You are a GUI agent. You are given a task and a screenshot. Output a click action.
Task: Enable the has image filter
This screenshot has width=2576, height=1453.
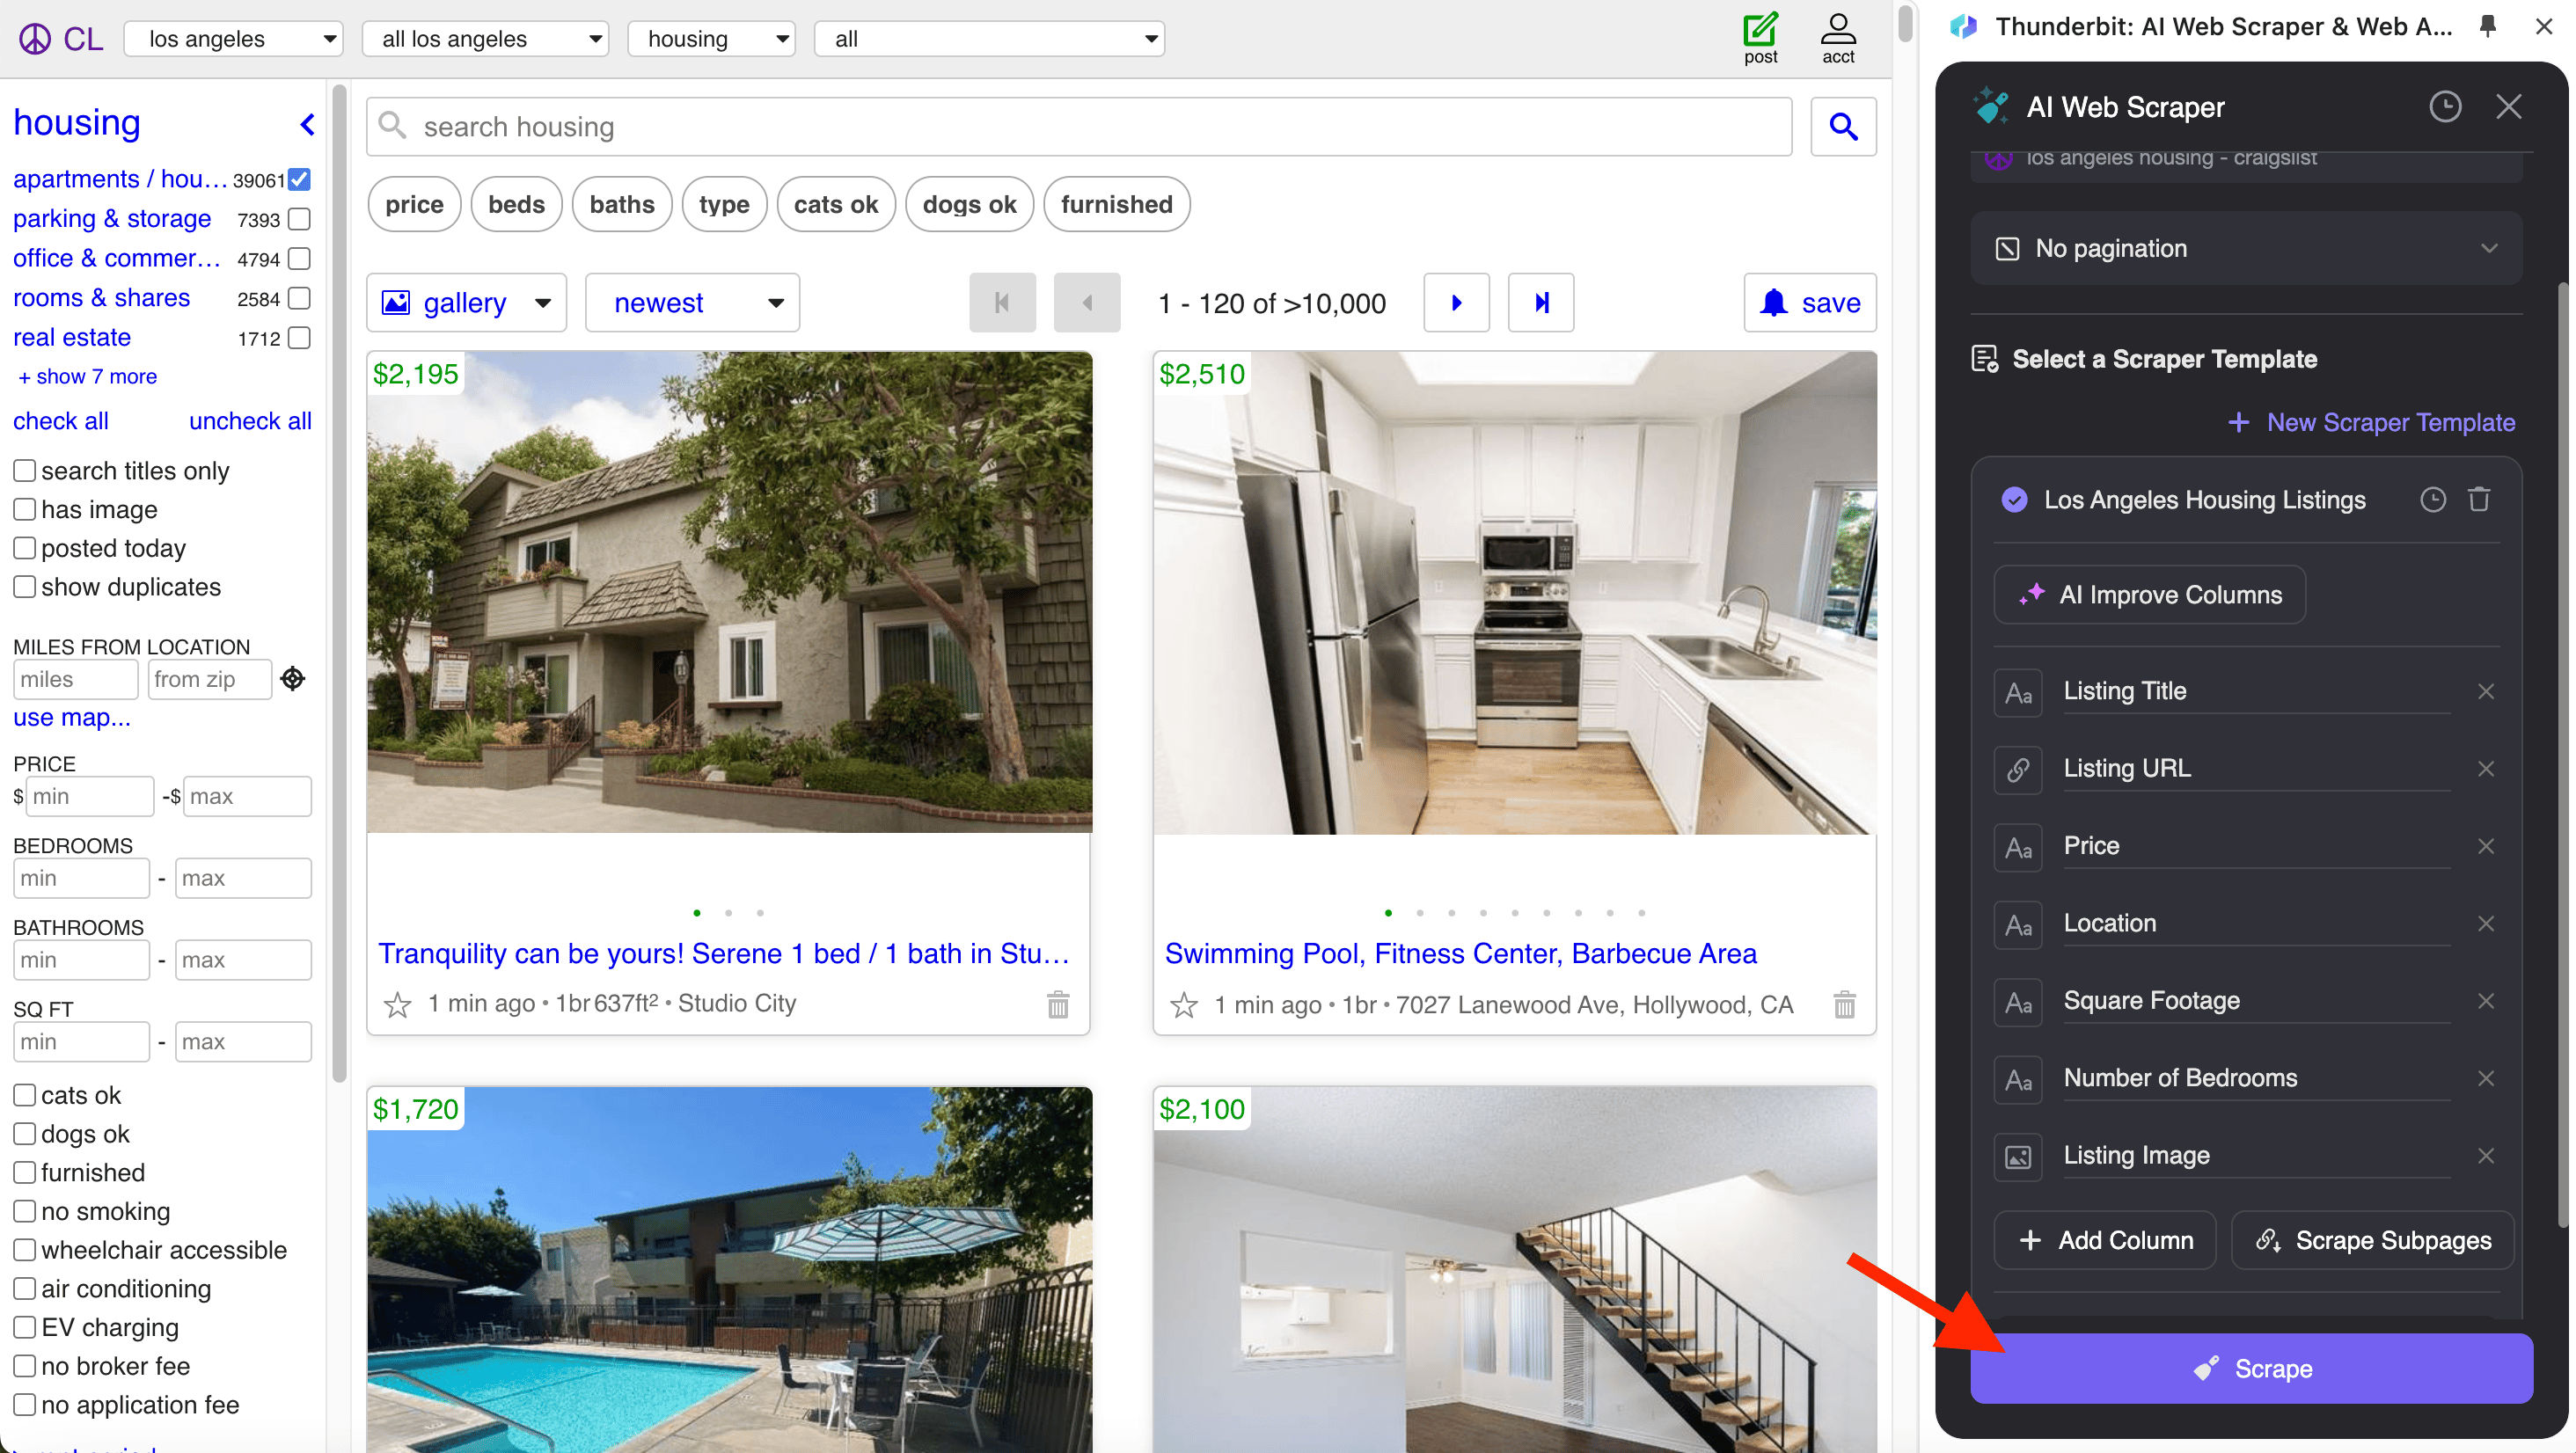[x=24, y=509]
